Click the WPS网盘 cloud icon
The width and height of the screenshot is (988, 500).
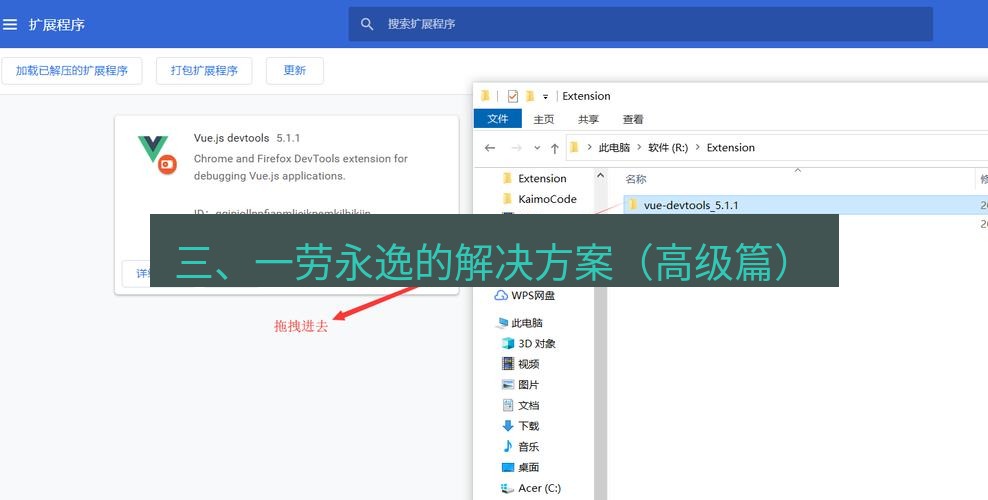click(x=501, y=295)
